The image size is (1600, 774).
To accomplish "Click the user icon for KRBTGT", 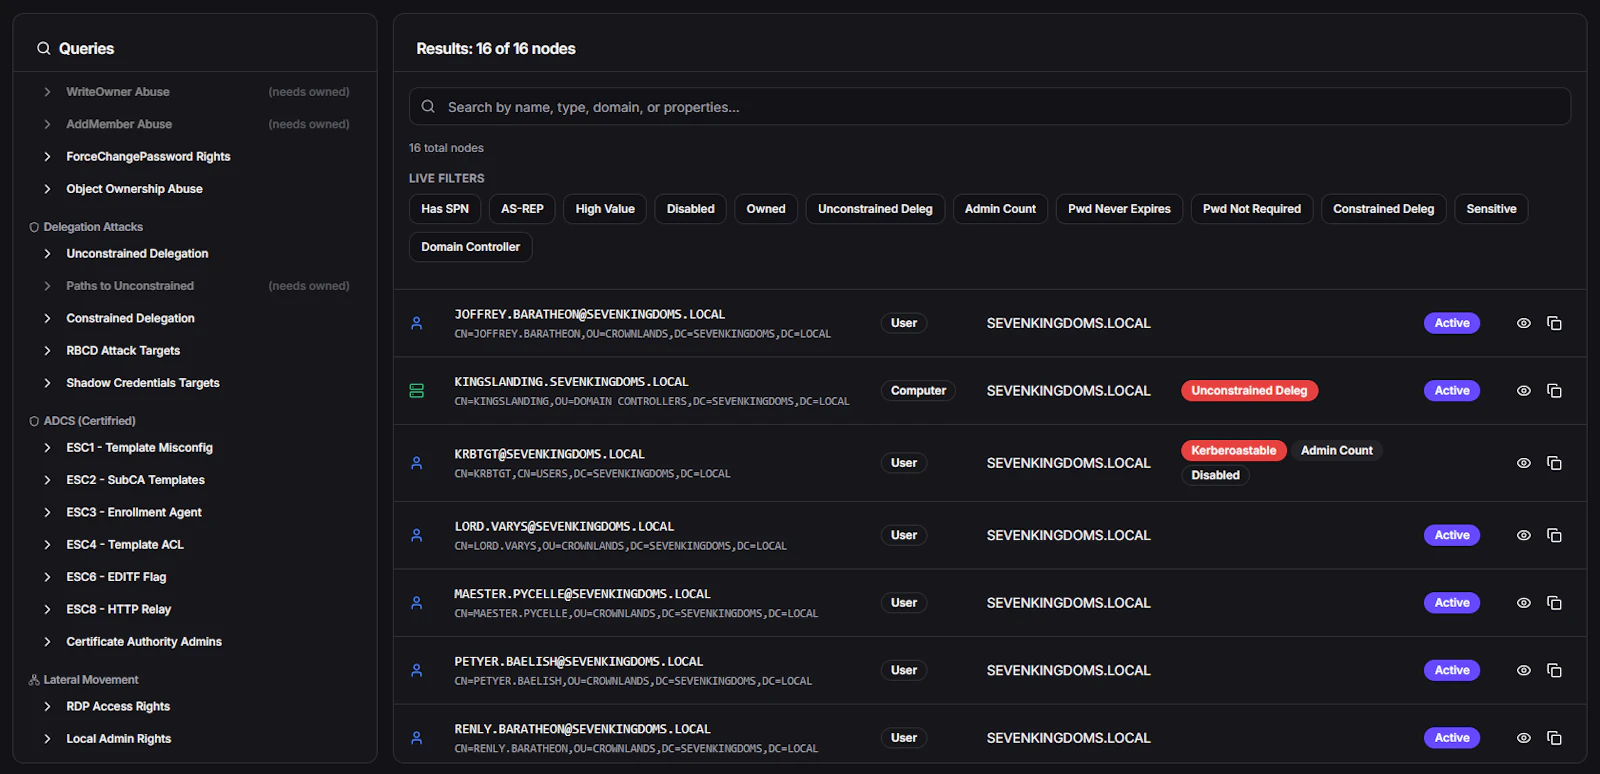I will click(x=417, y=463).
